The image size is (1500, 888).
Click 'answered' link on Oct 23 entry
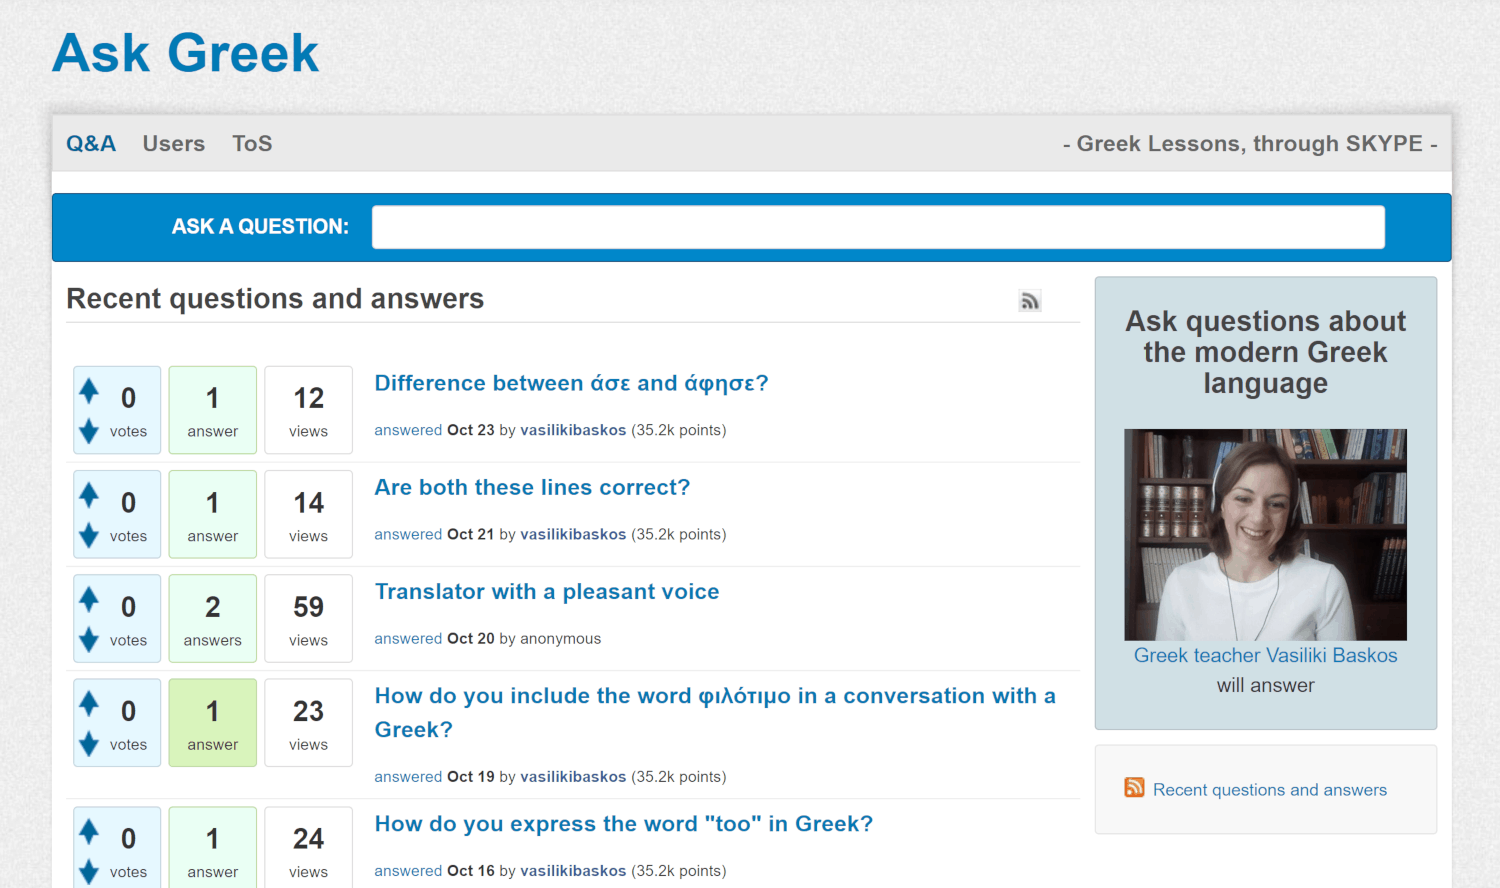tap(408, 430)
